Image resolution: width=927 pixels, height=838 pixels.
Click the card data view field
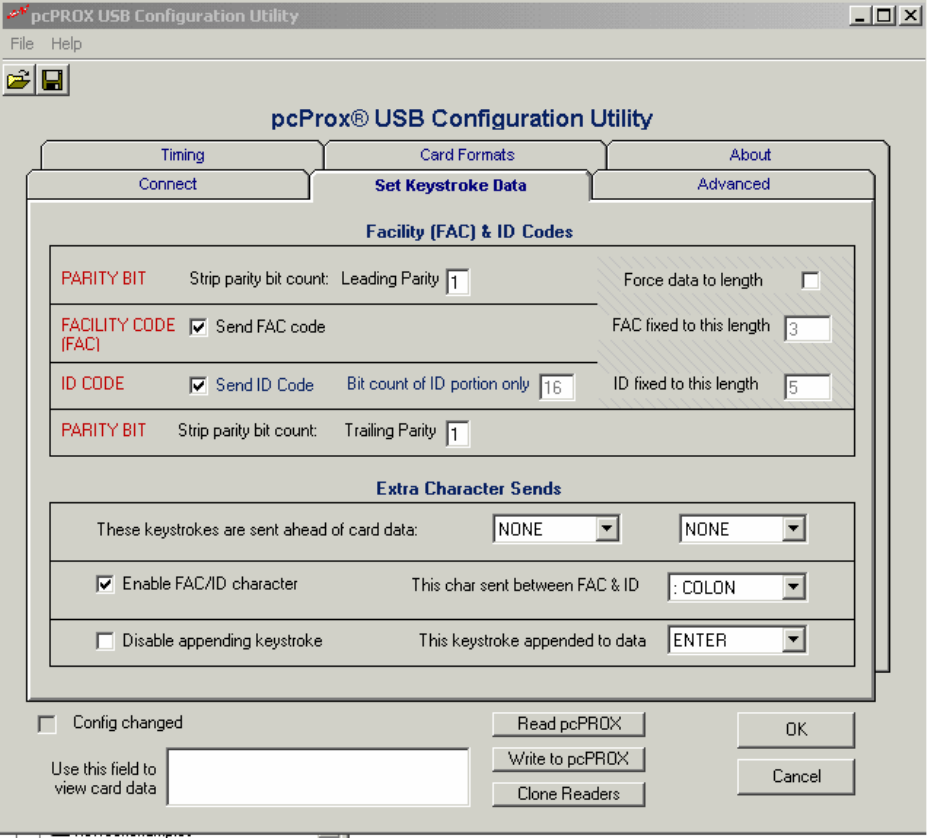319,777
